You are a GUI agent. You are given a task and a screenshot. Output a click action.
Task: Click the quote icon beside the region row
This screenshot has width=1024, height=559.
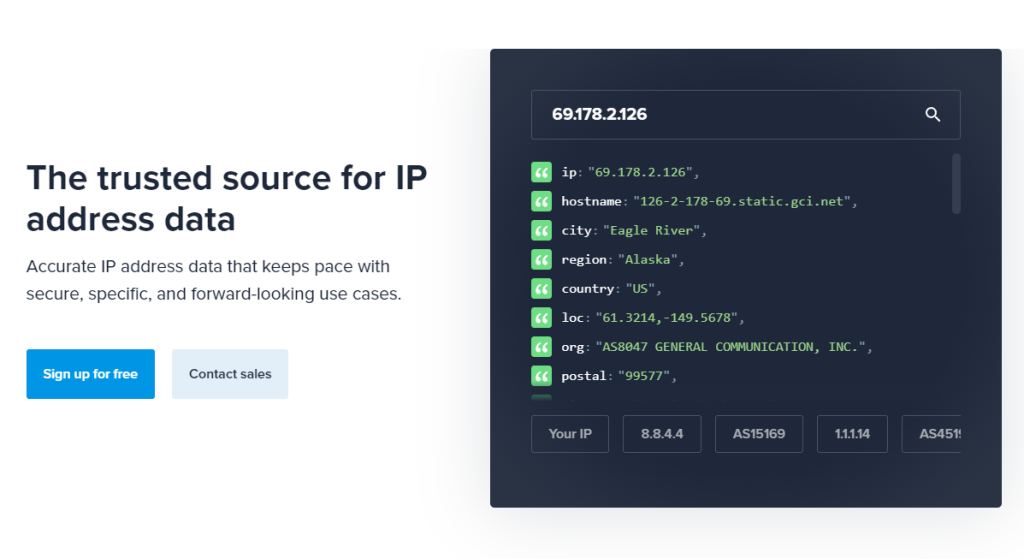coord(541,260)
